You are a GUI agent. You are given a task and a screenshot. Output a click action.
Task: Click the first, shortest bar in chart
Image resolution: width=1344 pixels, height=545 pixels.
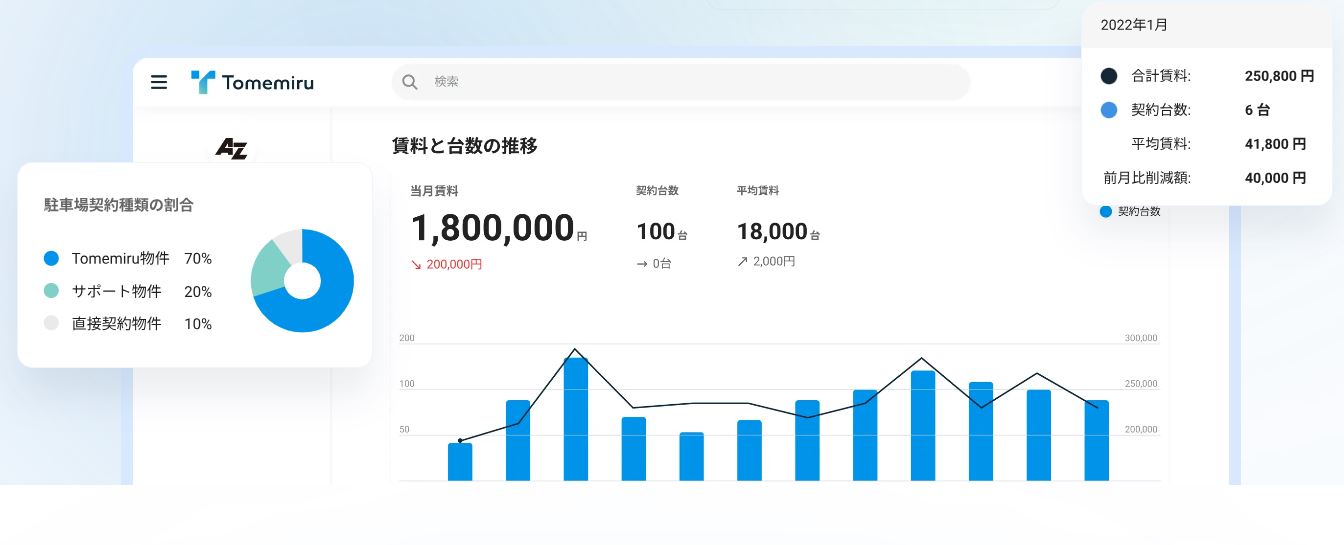click(460, 461)
